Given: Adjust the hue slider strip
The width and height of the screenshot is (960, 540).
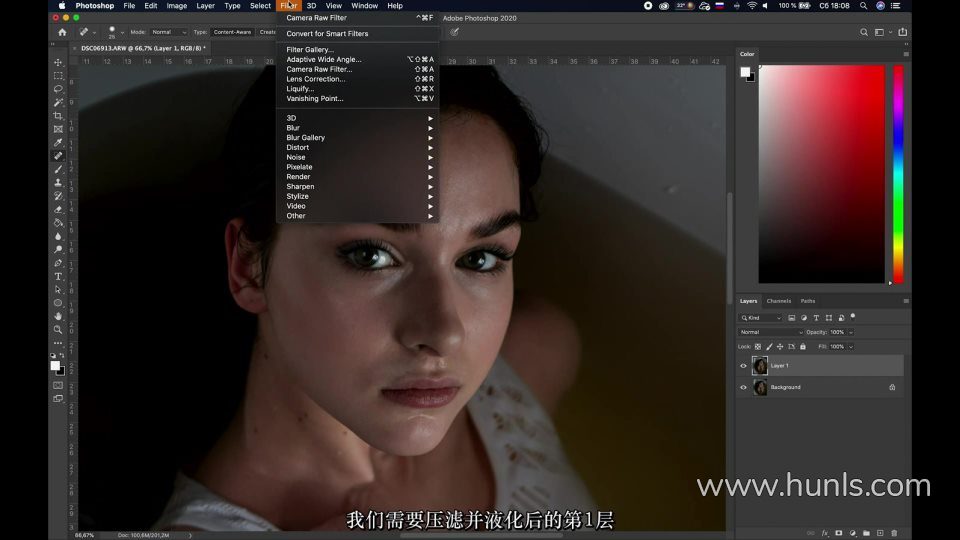Looking at the screenshot, I should 898,174.
